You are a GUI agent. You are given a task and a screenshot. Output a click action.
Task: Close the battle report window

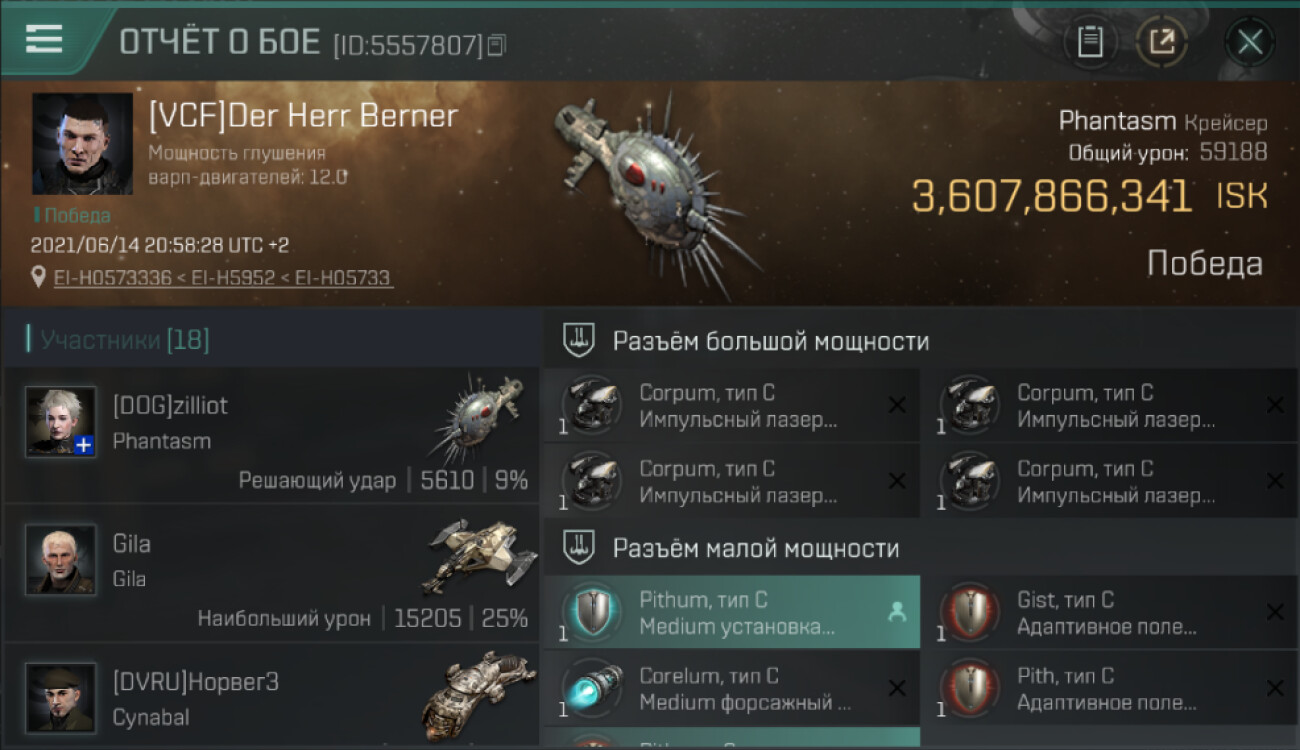pyautogui.click(x=1250, y=42)
